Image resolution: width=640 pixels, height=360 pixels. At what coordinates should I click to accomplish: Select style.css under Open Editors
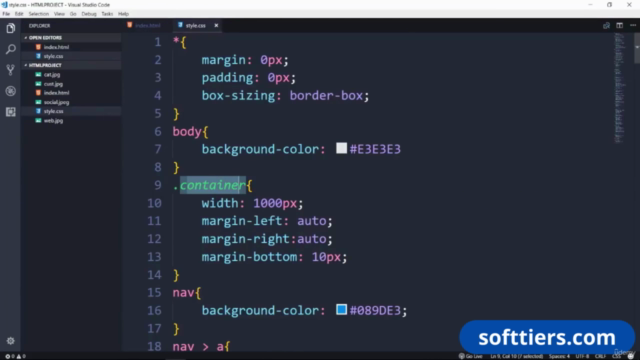click(x=71, y=56)
